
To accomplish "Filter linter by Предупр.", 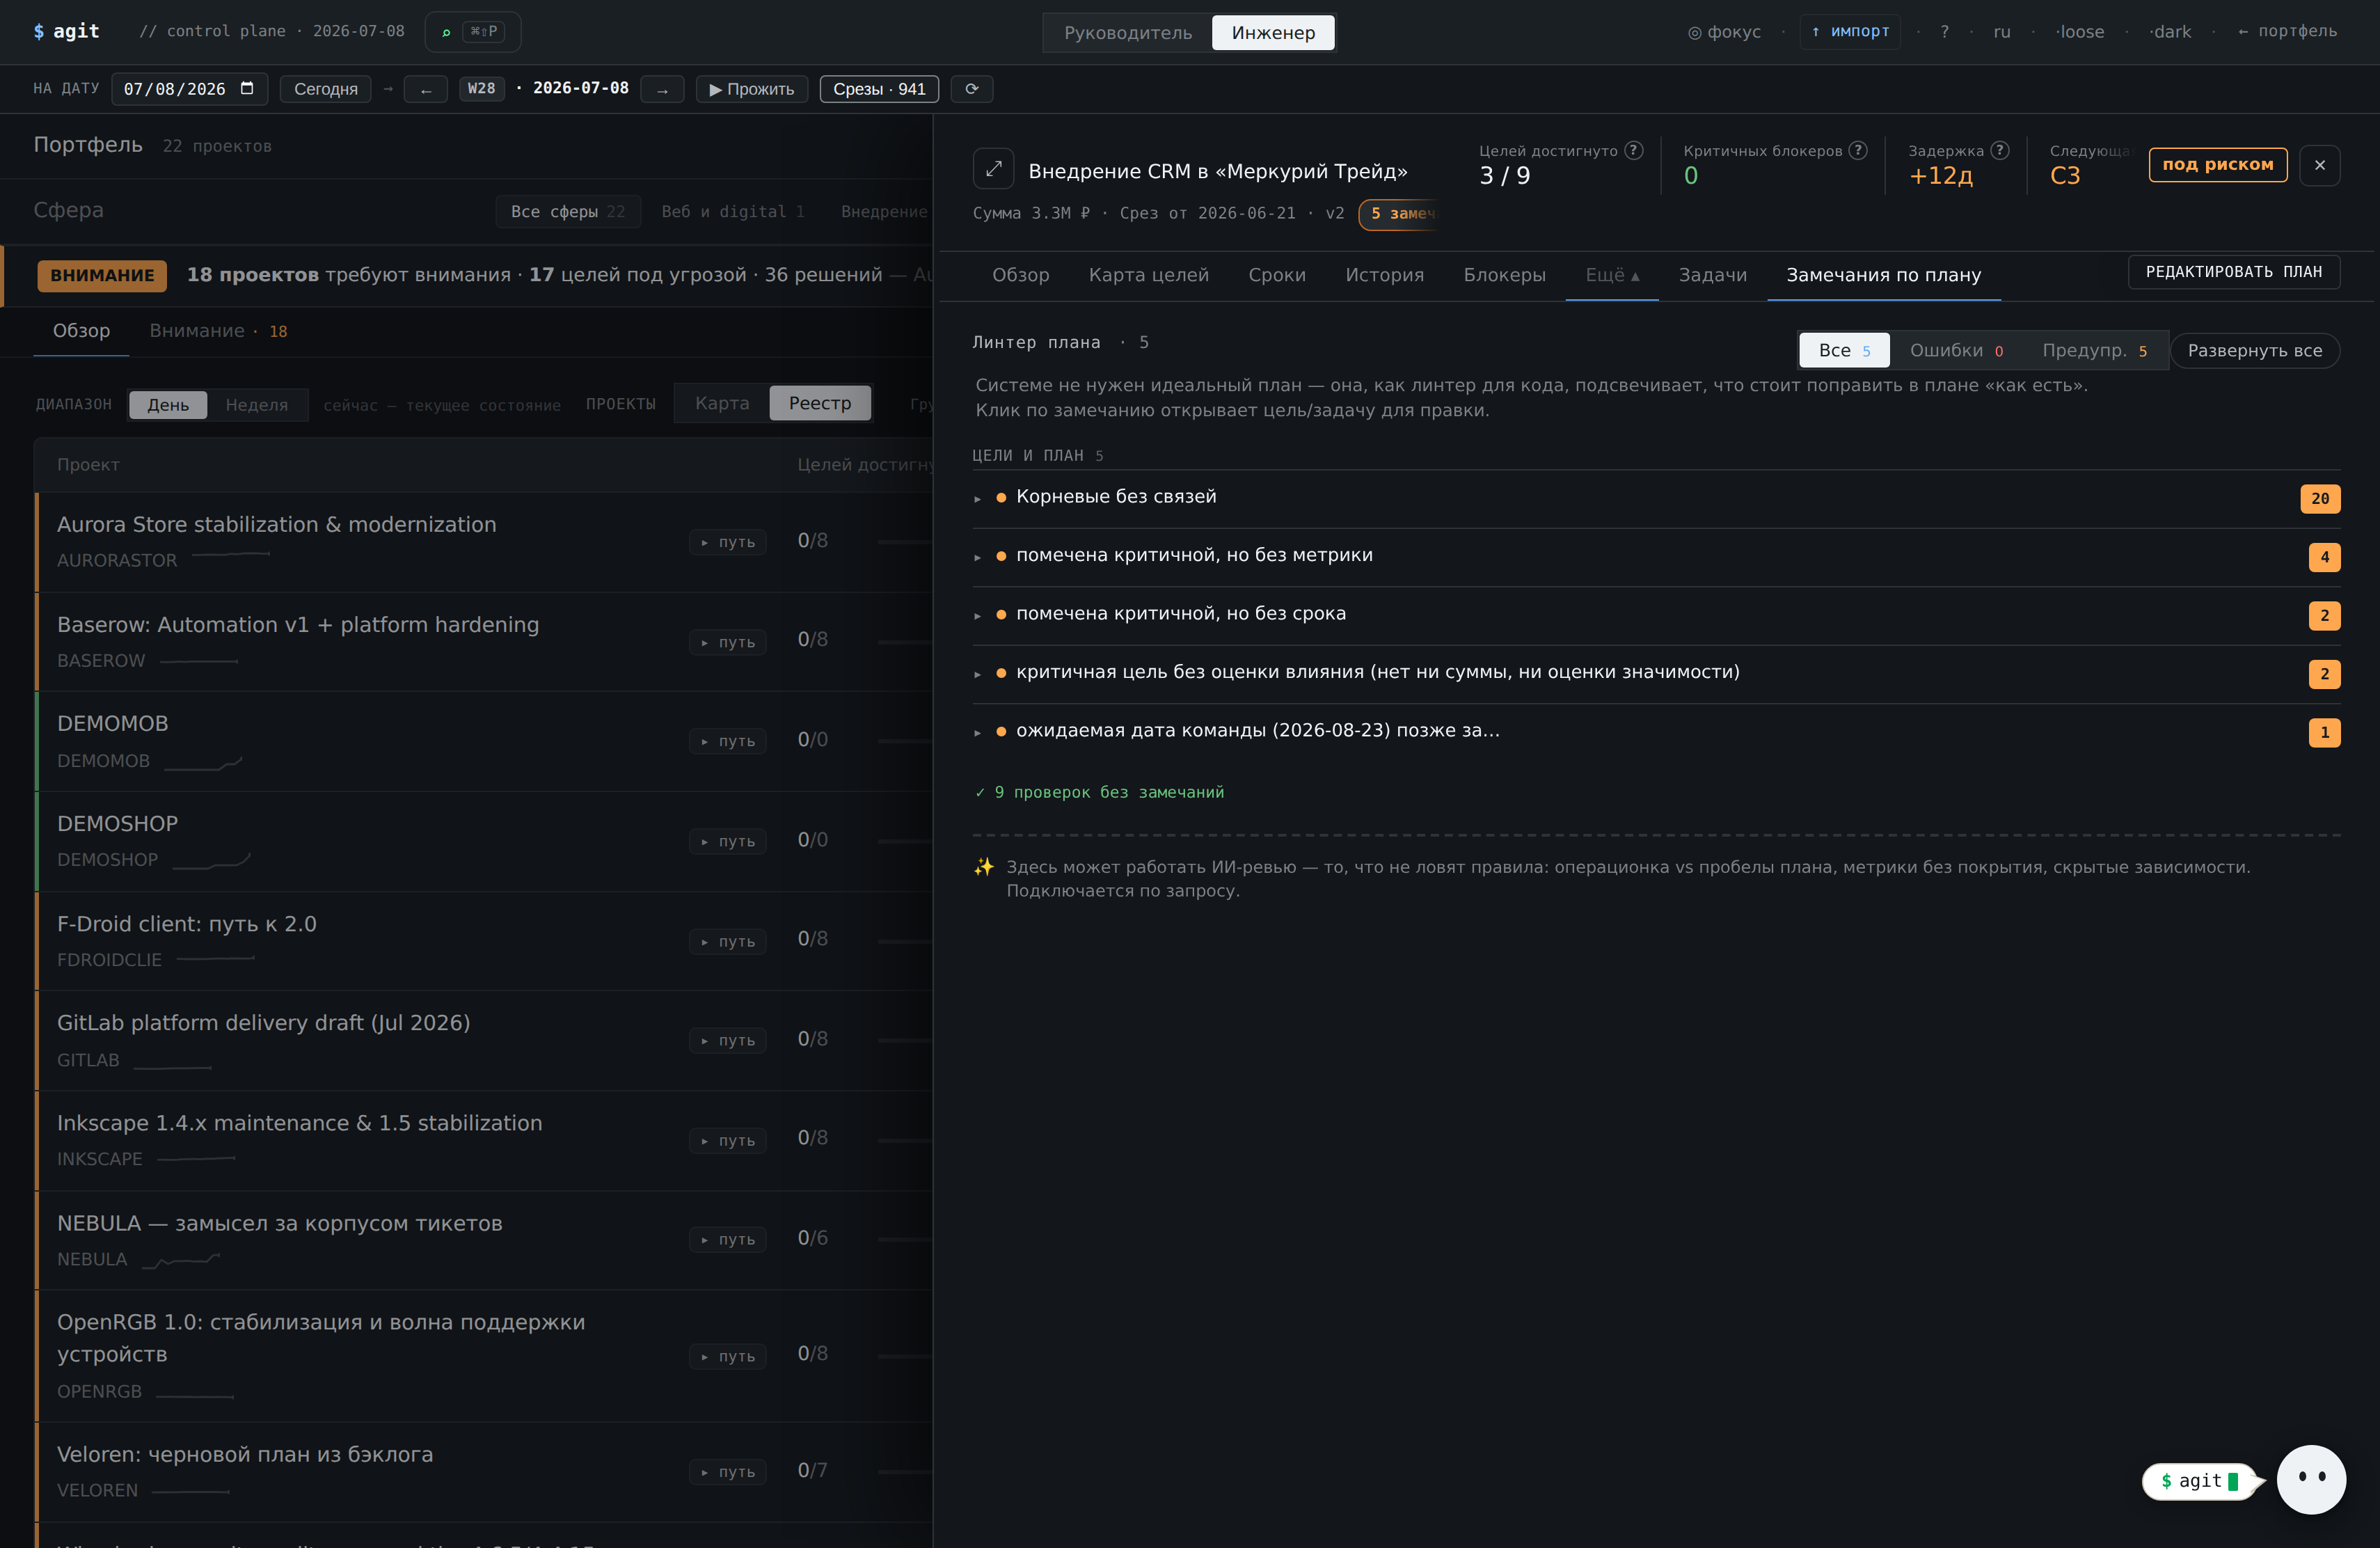I will 2094,351.
